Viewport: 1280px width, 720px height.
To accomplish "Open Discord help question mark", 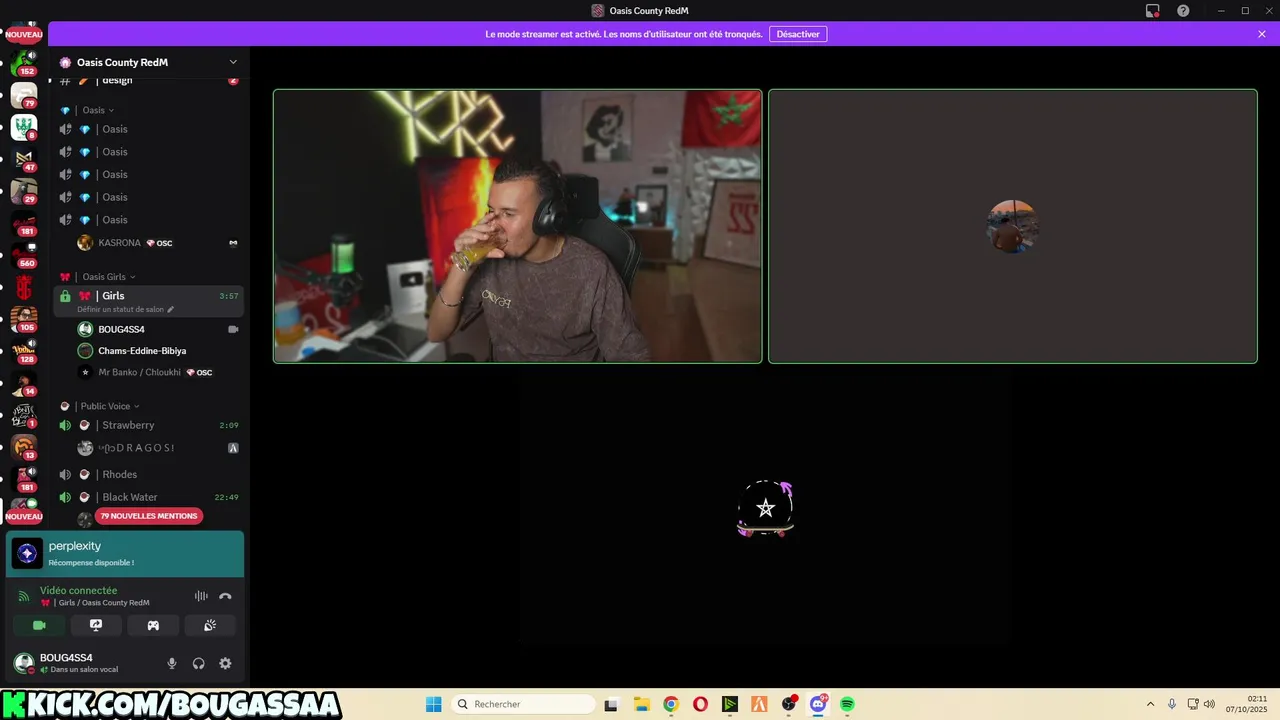I will point(1183,11).
